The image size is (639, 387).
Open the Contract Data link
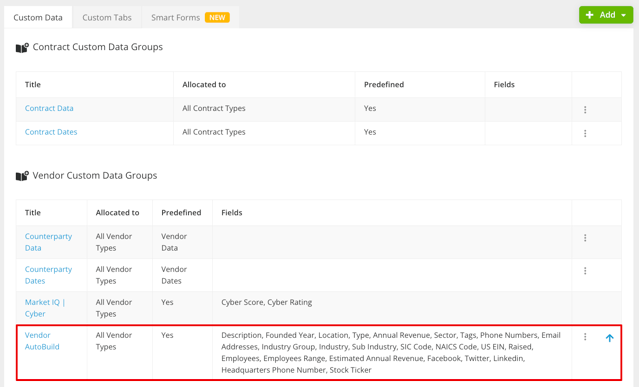click(x=49, y=108)
